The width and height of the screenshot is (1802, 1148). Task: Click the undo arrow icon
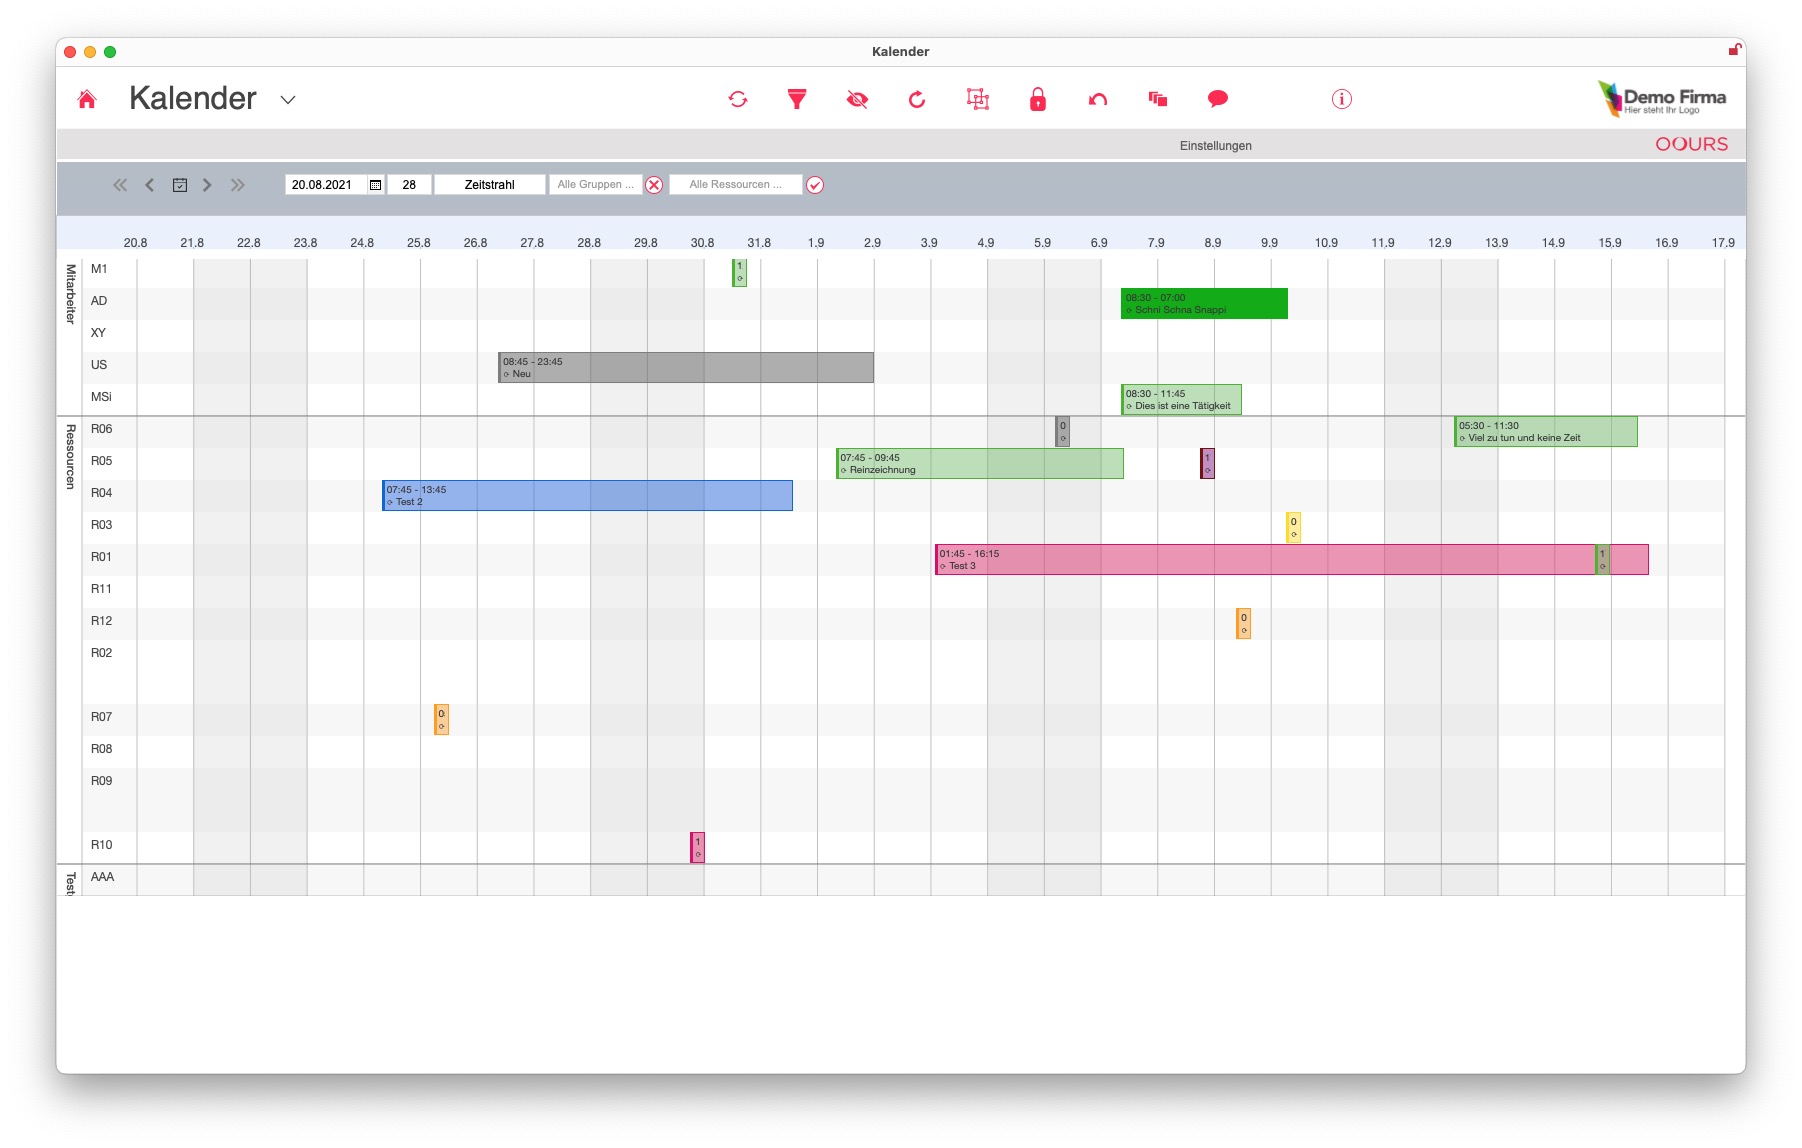[x=1098, y=99]
